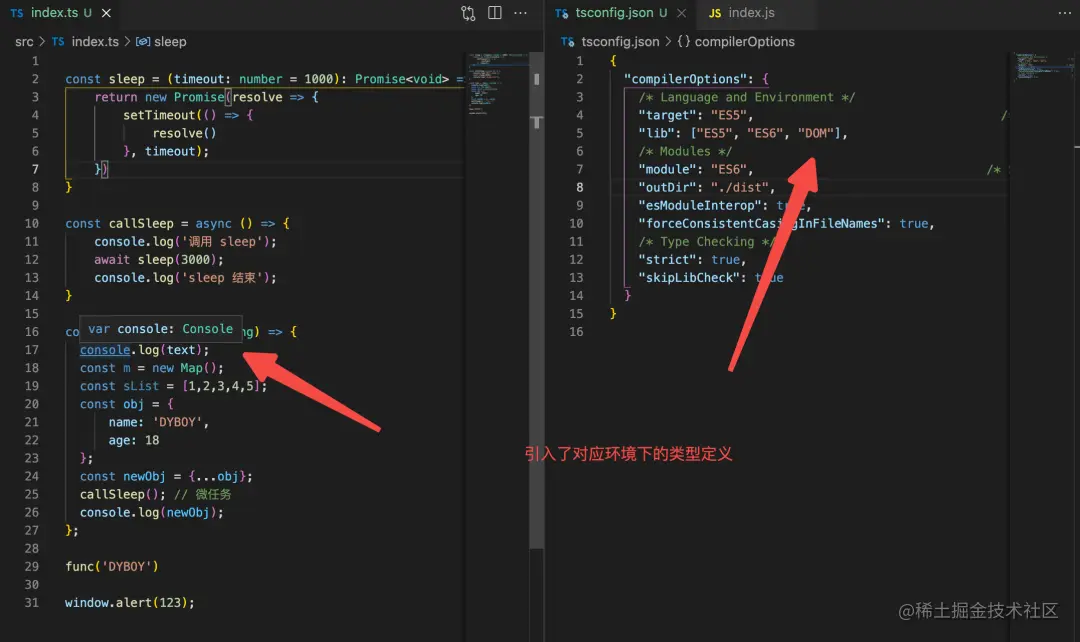1080x642 pixels.
Task: Click 'await sleep(3000);' line
Action: pos(159,260)
